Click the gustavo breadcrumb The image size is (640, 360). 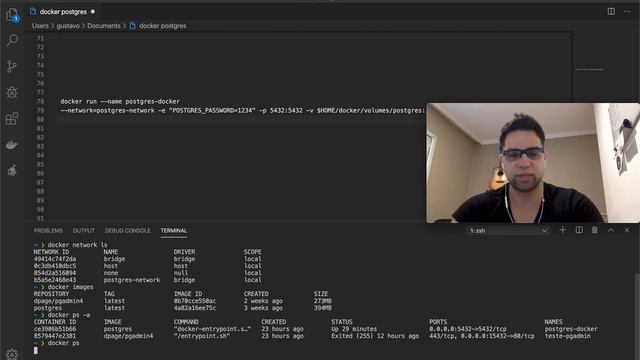tap(68, 26)
